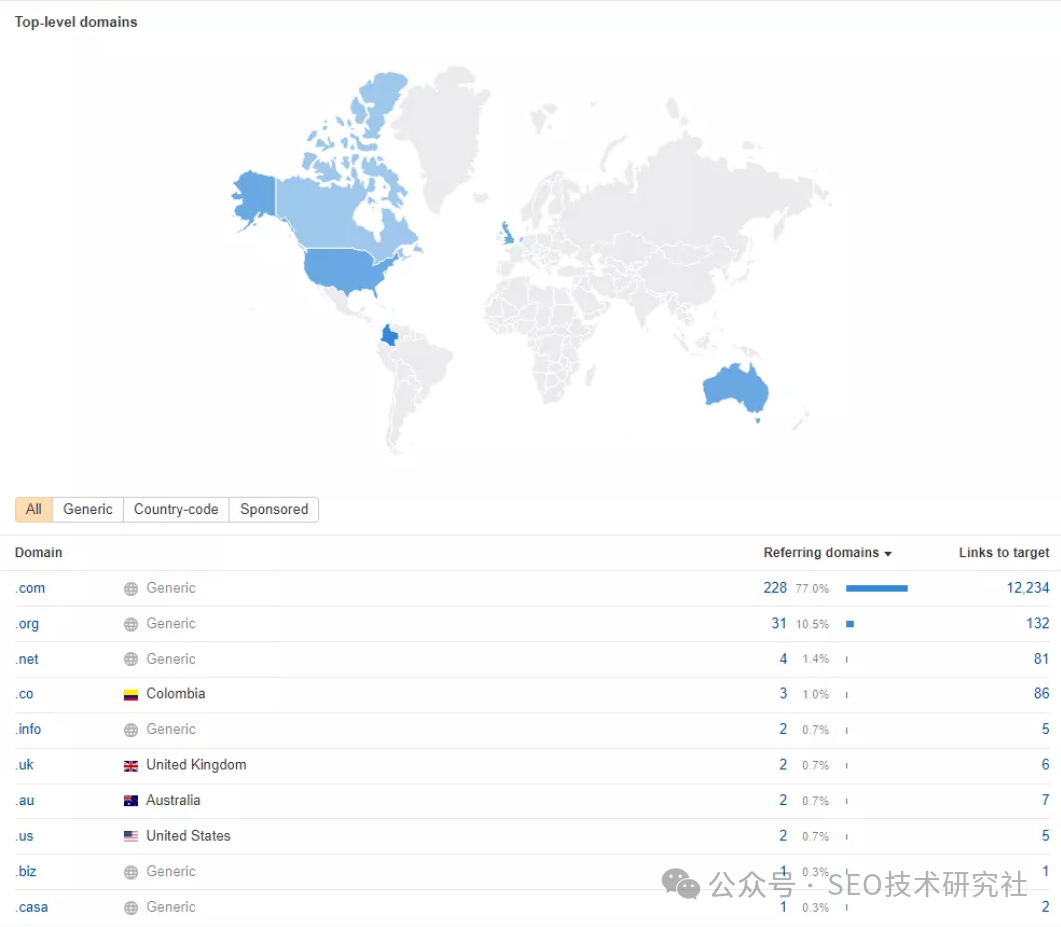Click the 81 links value for .net
This screenshot has width=1061, height=927.
[x=1041, y=659]
